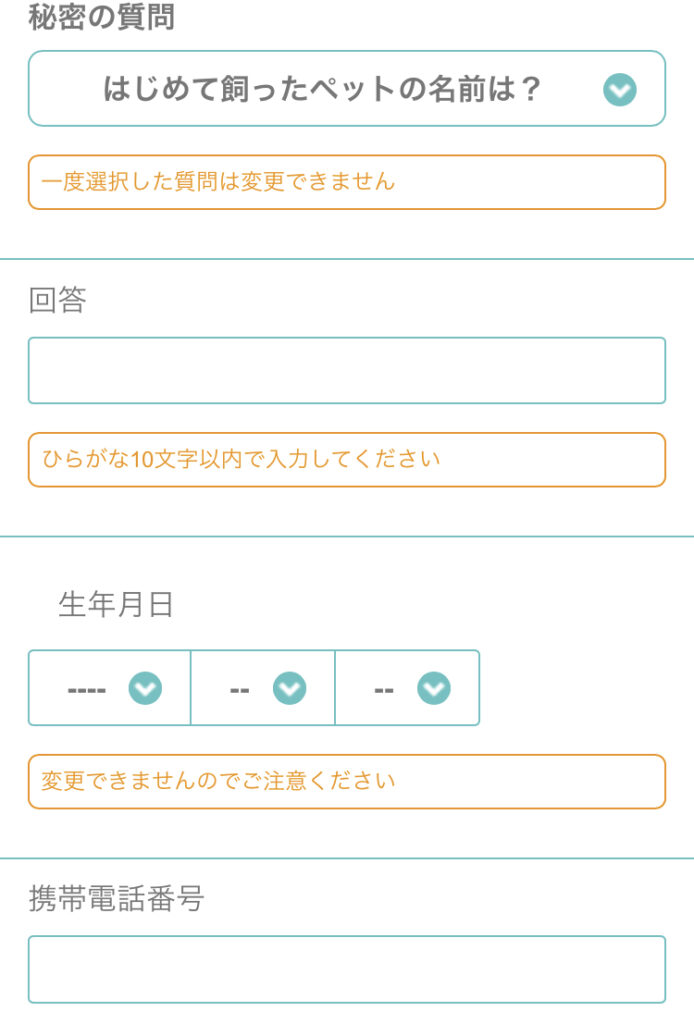Focus the 回答 answer text field
The height and width of the screenshot is (1024, 694).
347,370
